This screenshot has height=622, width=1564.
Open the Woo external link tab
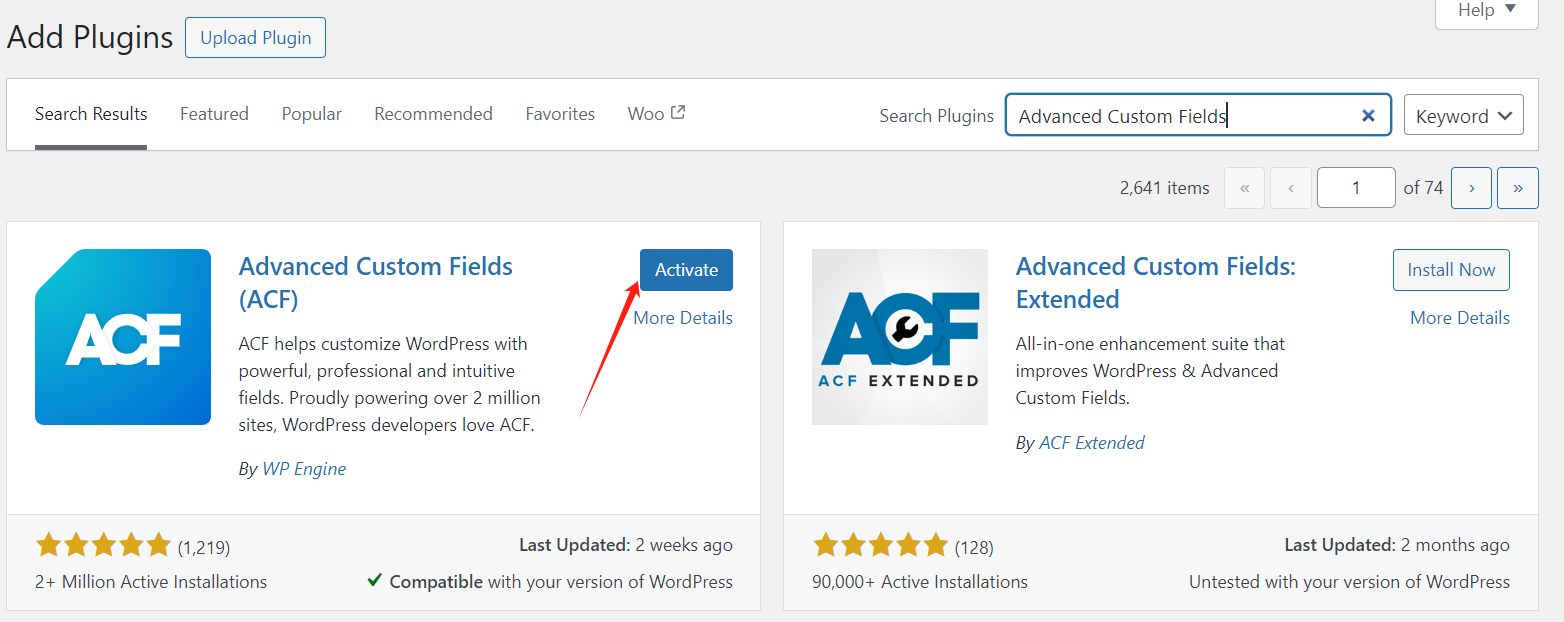(656, 114)
